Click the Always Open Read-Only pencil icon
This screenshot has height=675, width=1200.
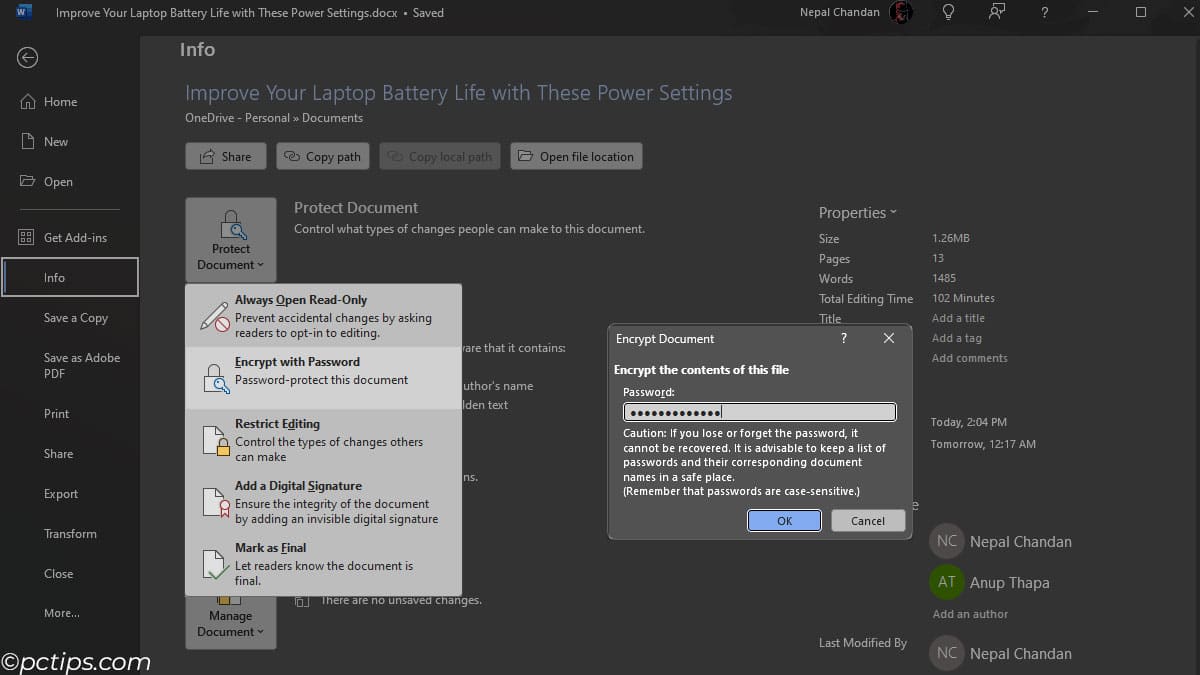pyautogui.click(x=214, y=315)
